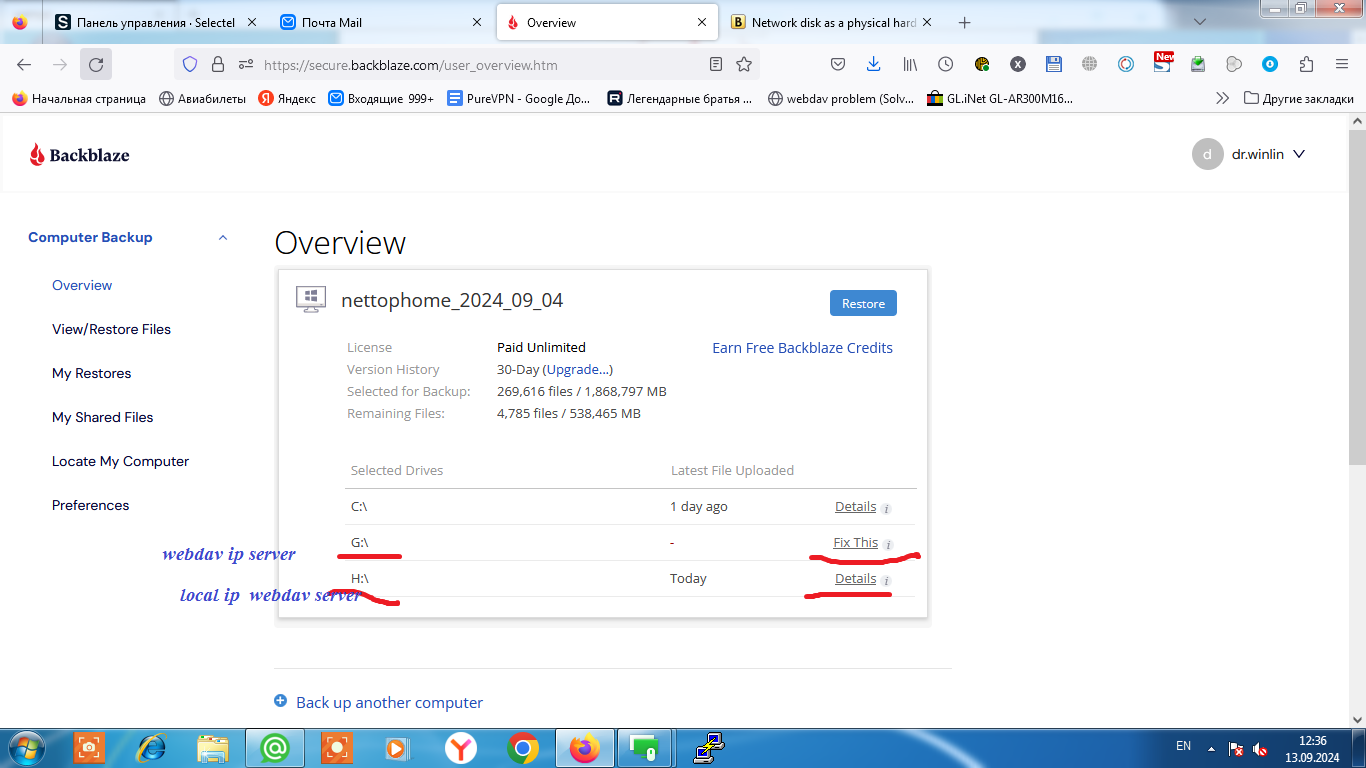The image size is (1366, 768).
Task: Click the muted speaker volume tray icon
Action: 1261,748
